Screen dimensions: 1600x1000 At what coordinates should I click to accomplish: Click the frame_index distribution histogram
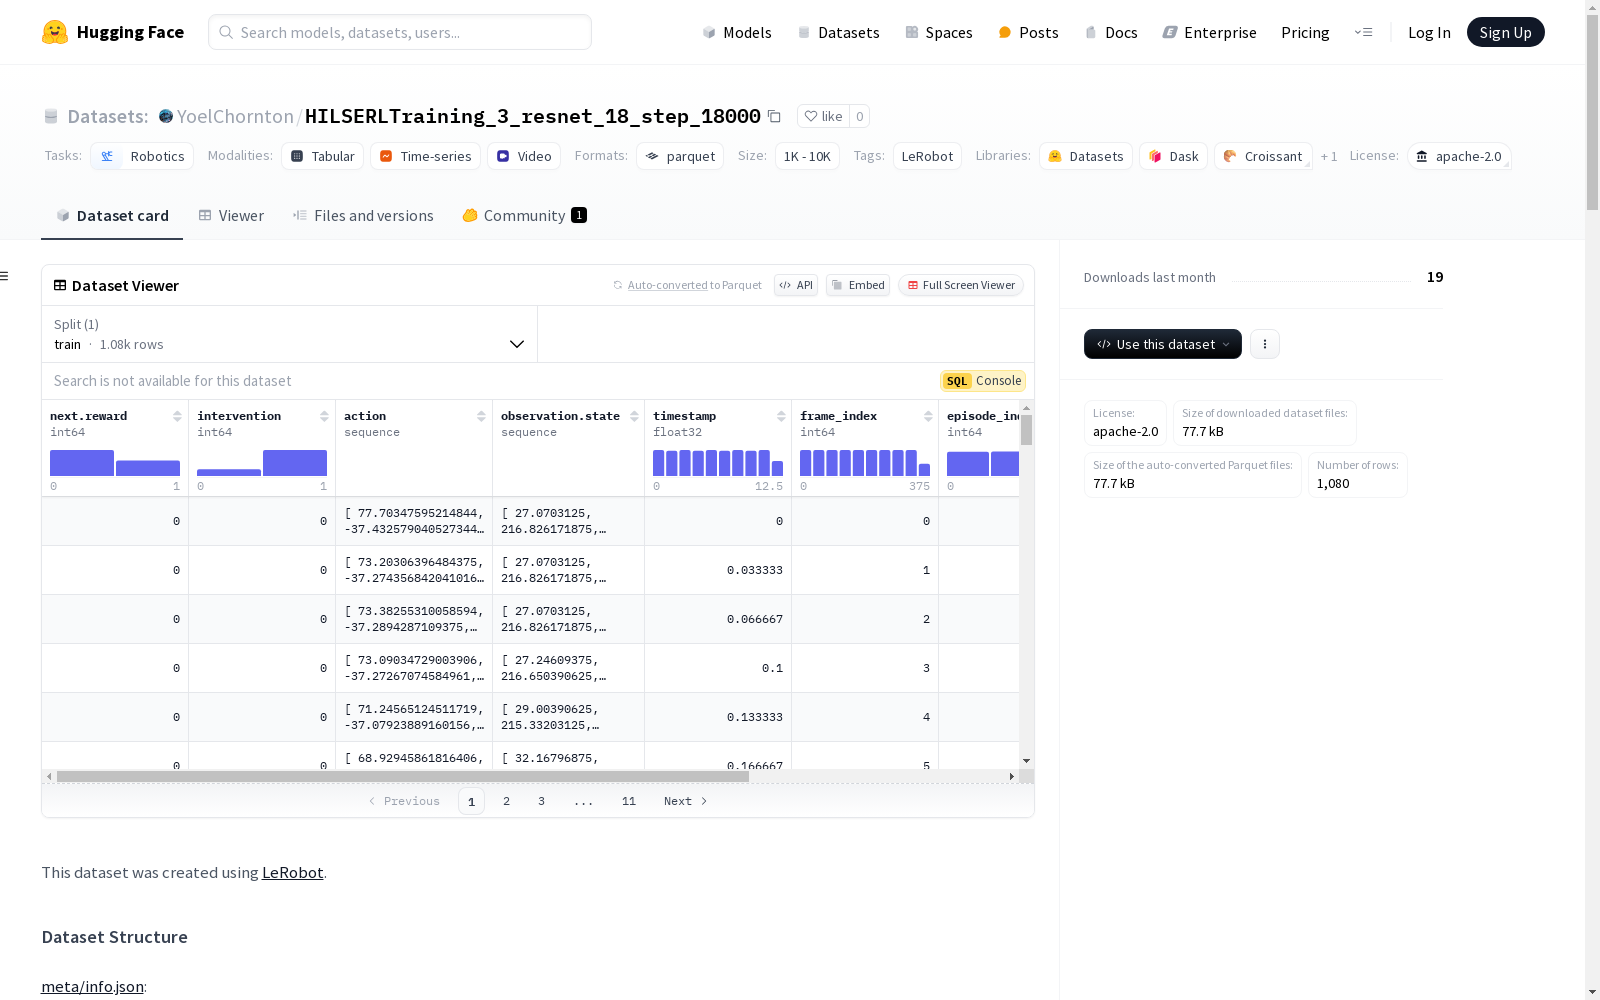[865, 463]
